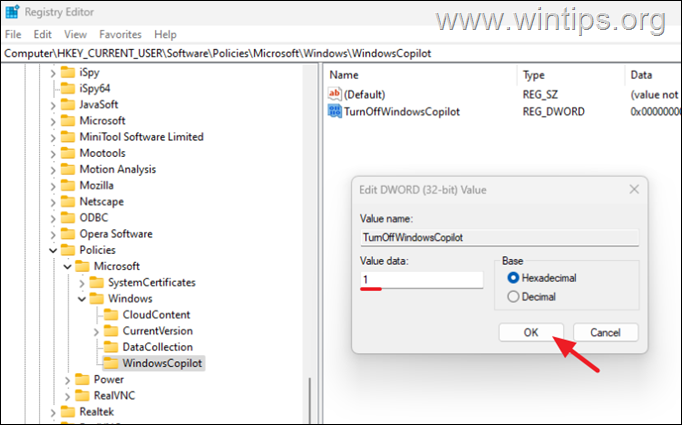
Task: Expand the Power key
Action: [67, 380]
